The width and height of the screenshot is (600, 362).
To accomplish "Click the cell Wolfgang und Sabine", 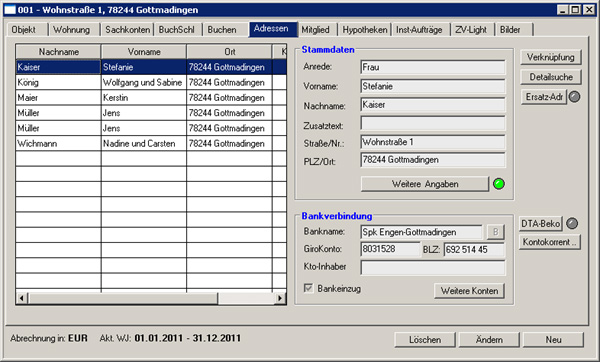I will coord(144,82).
